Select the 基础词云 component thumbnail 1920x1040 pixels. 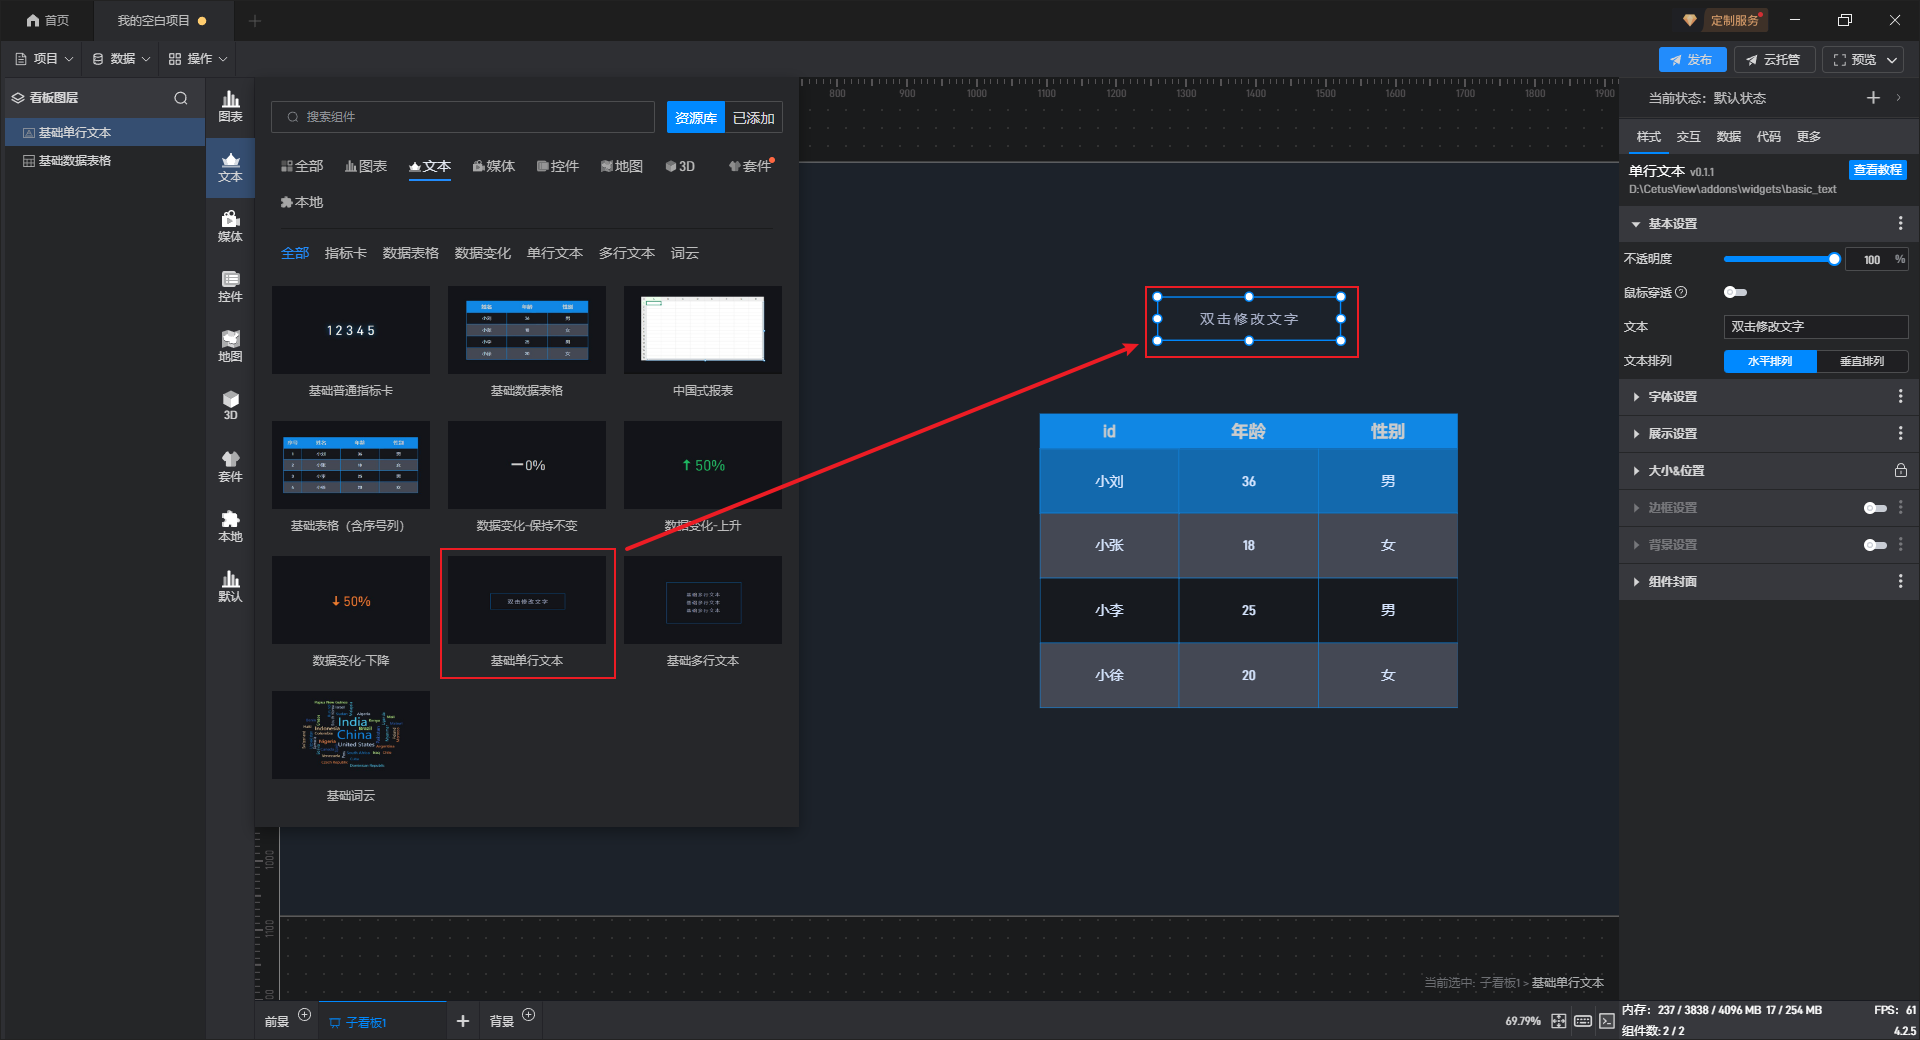click(351, 735)
